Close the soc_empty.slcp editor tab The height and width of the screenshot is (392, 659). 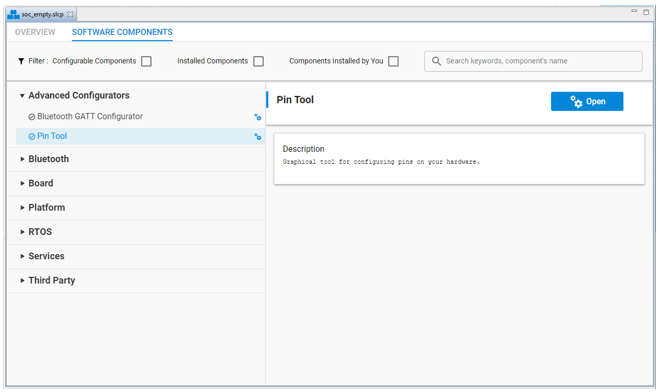(x=70, y=14)
